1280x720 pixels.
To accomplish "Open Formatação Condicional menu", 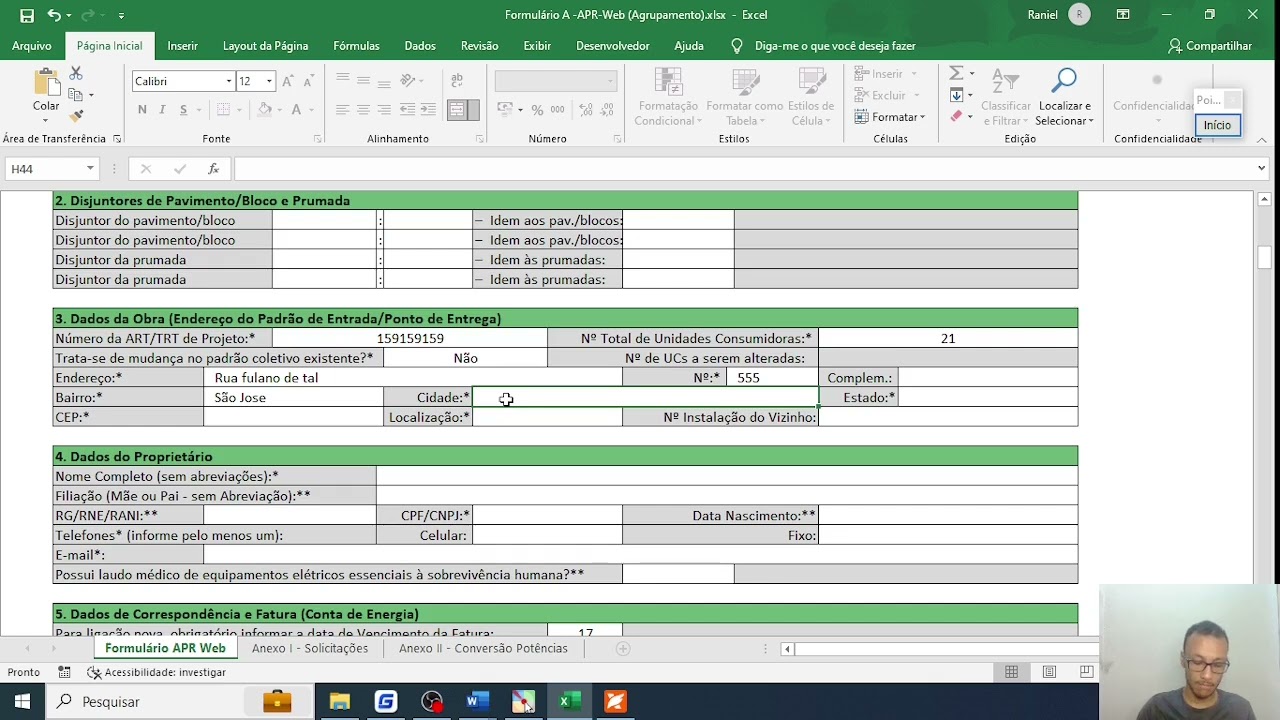I will click(668, 97).
